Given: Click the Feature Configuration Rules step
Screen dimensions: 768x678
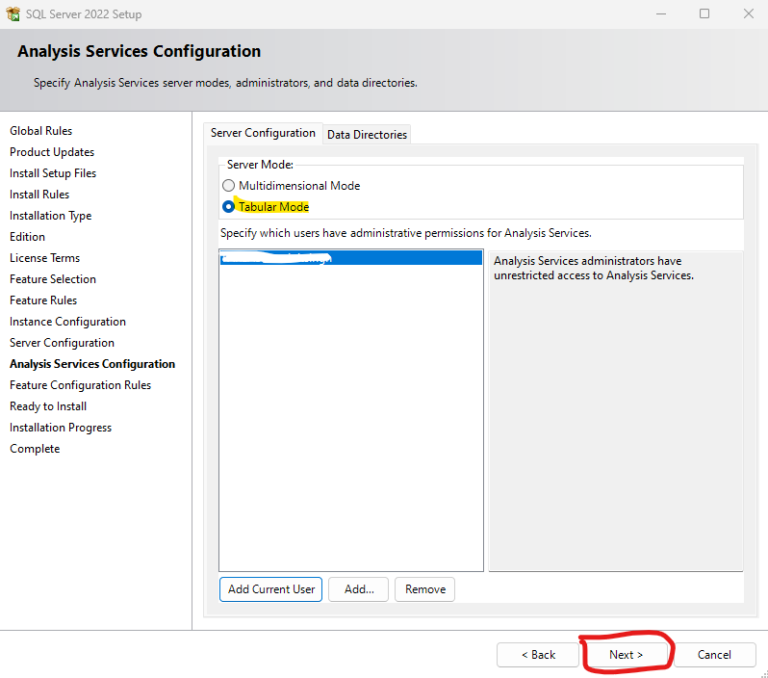Looking at the screenshot, I should pyautogui.click(x=80, y=385).
